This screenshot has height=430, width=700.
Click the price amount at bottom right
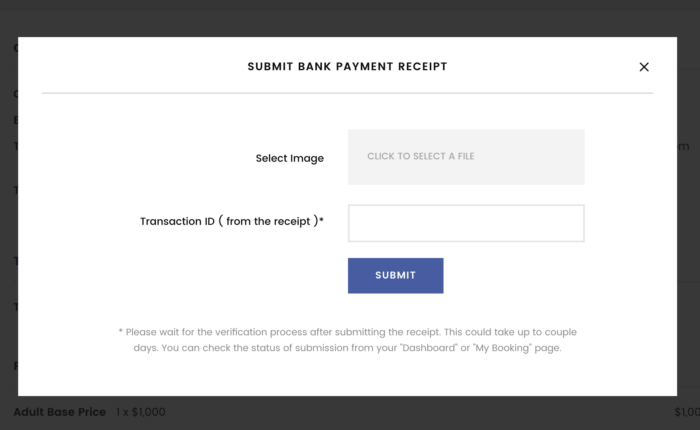pos(686,412)
